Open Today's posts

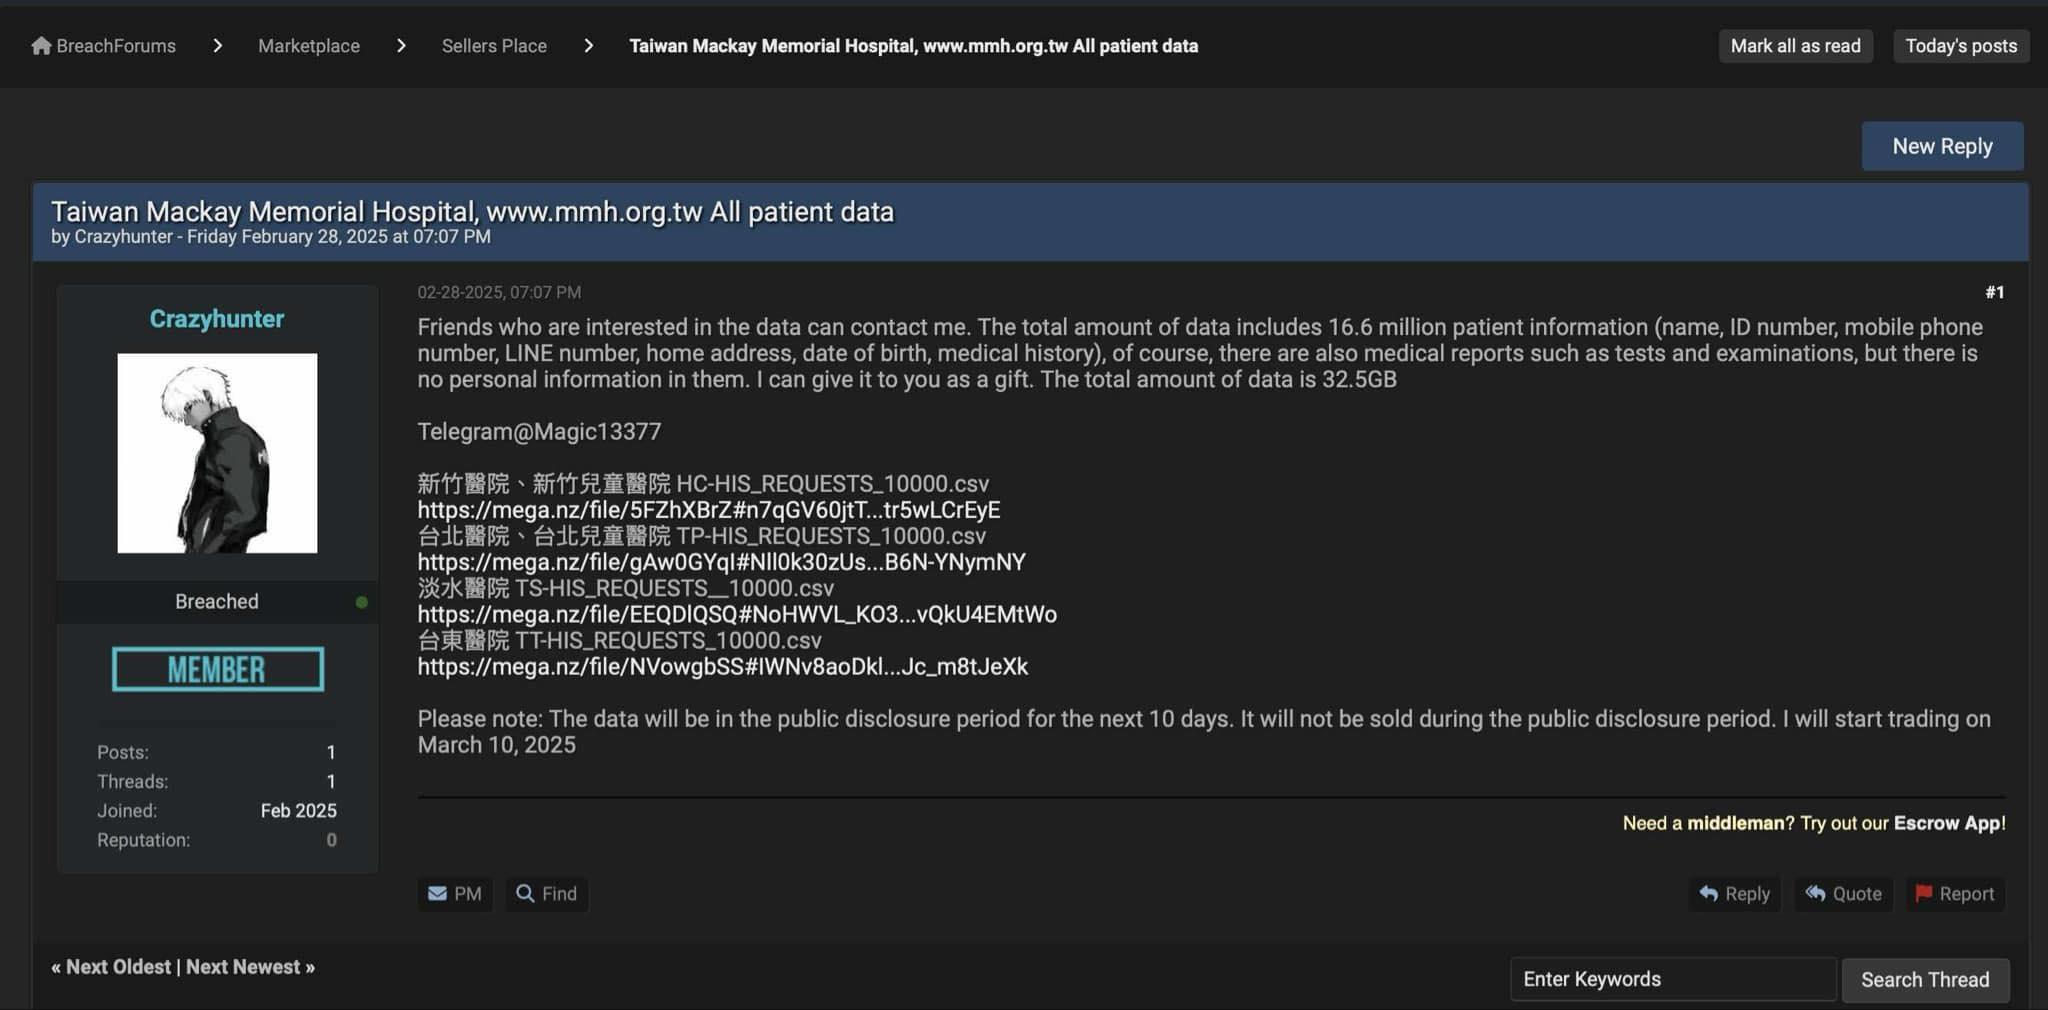[1960, 46]
